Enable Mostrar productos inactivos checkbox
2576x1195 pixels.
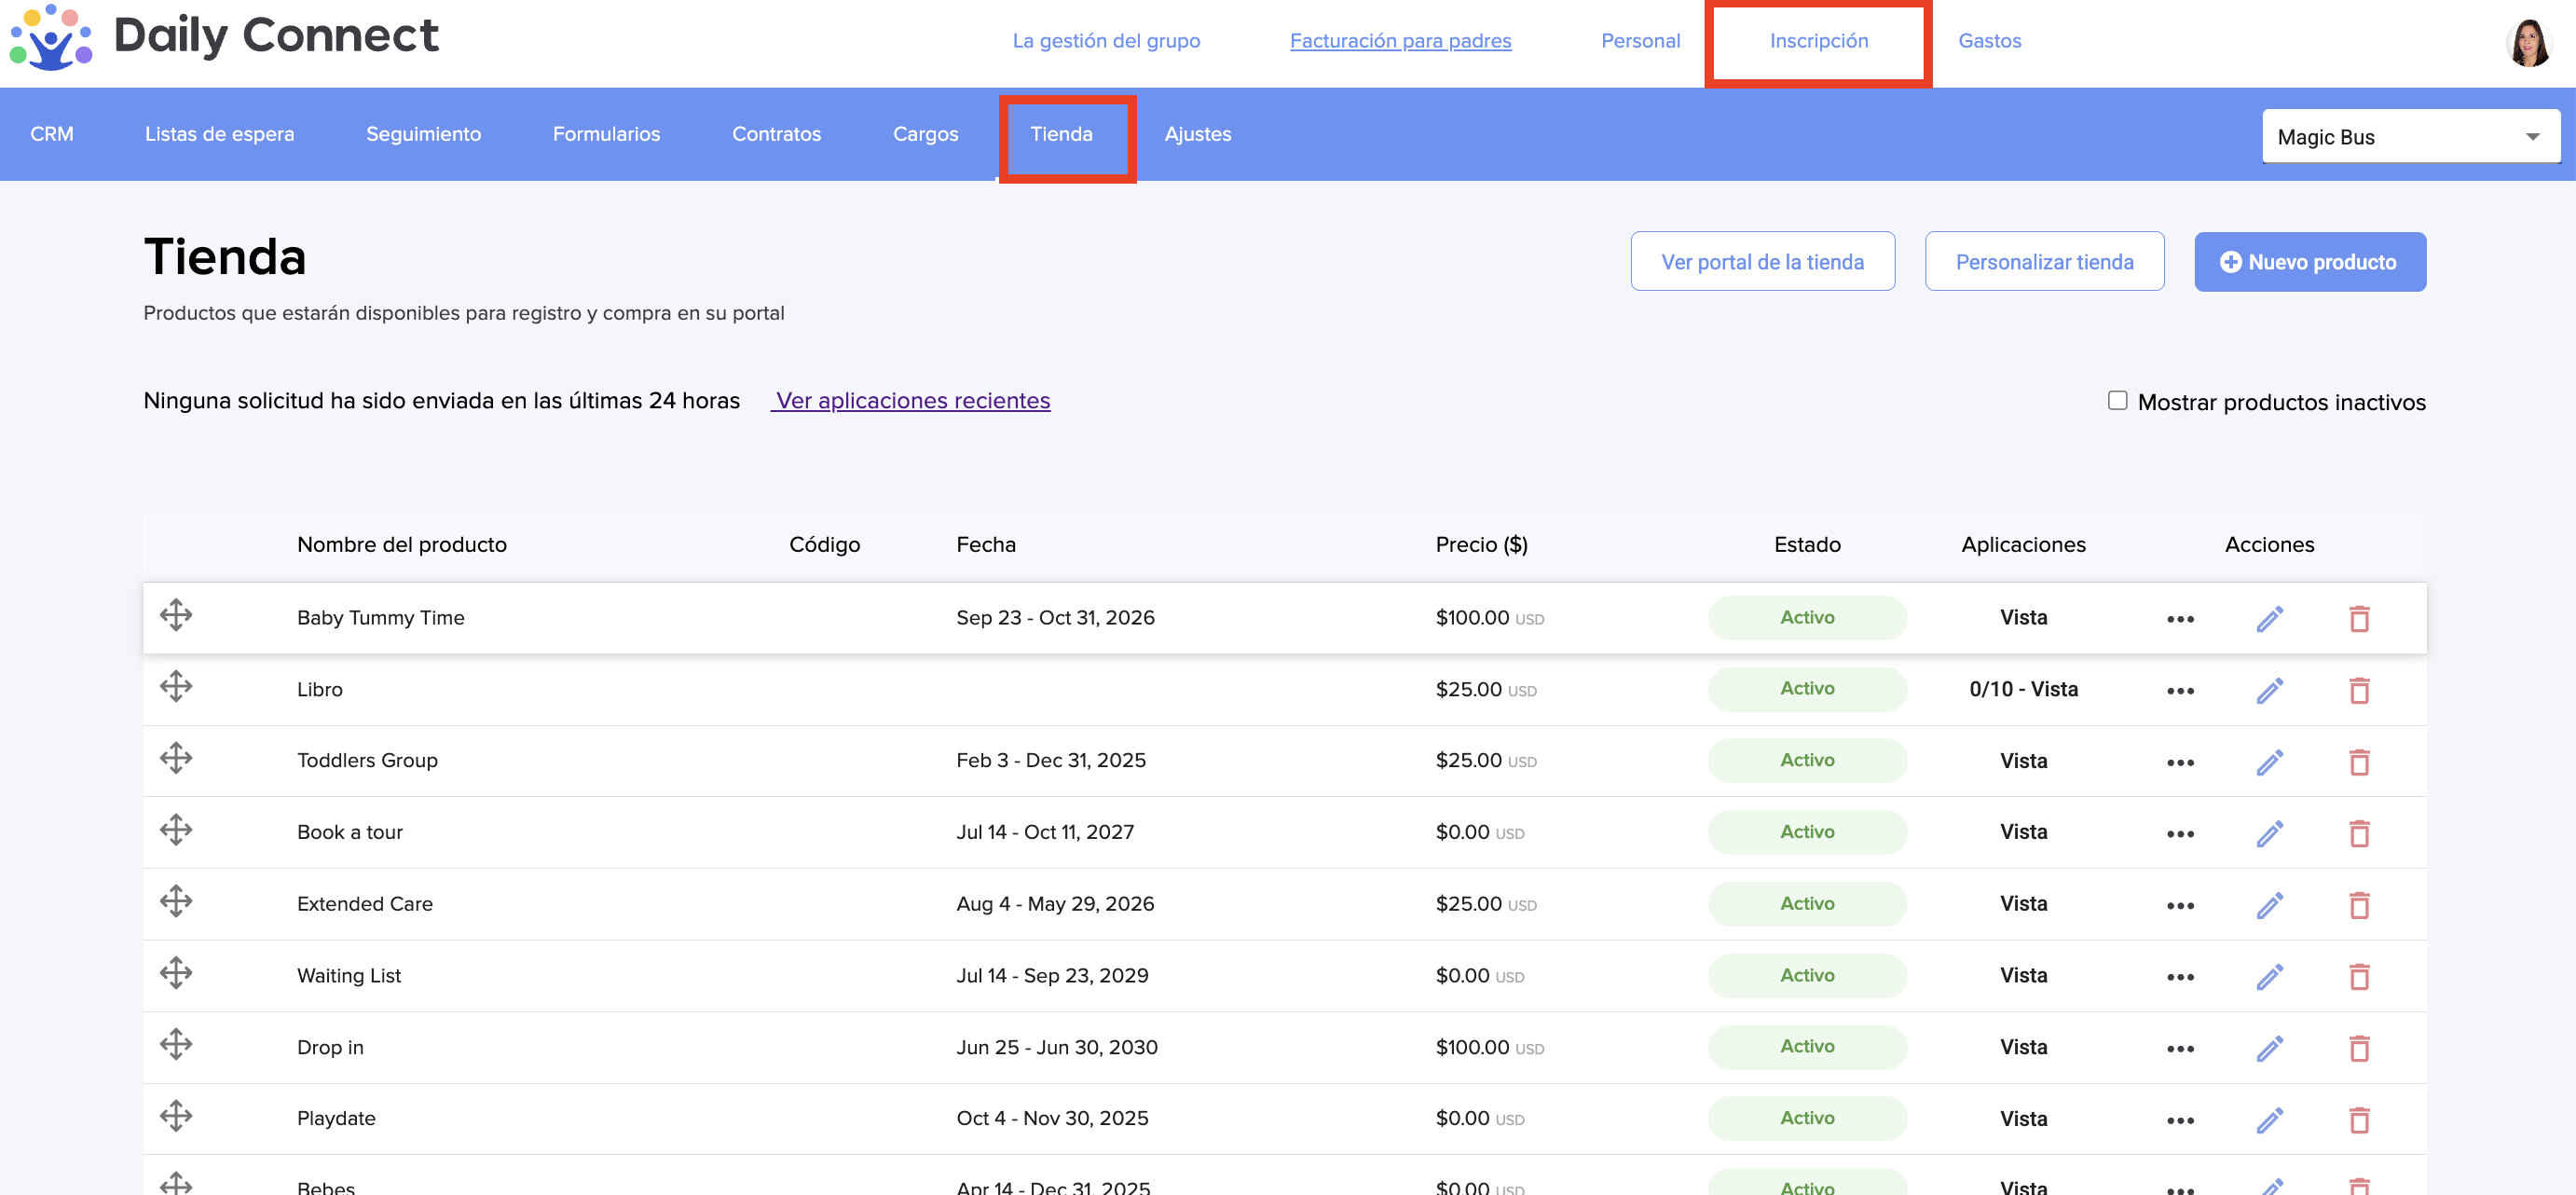(2117, 401)
